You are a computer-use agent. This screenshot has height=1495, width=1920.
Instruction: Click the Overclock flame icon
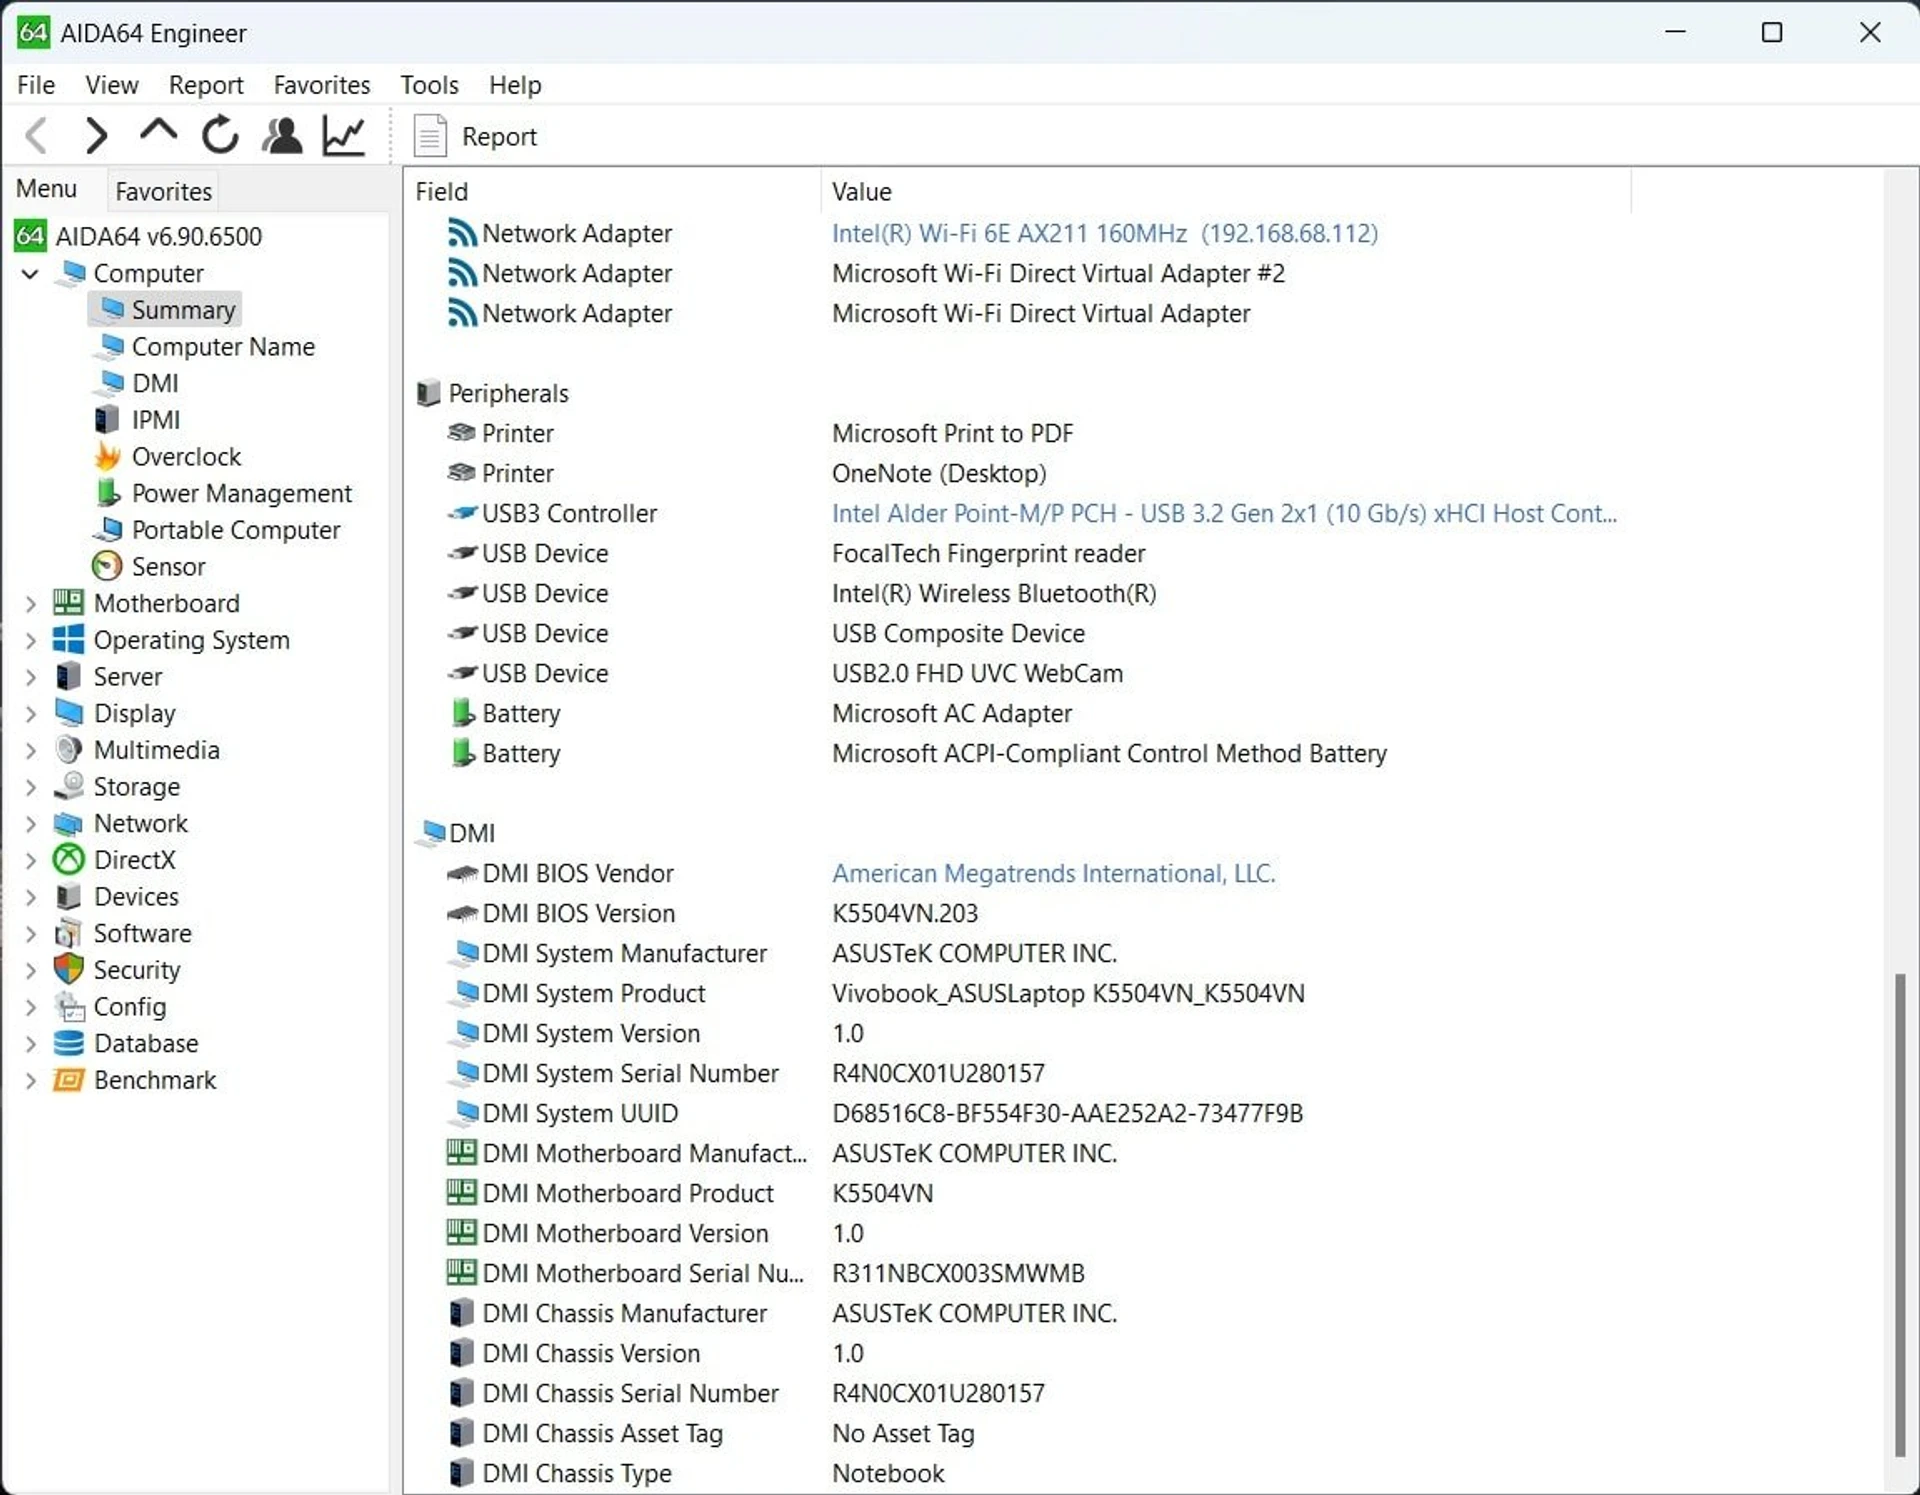(107, 457)
